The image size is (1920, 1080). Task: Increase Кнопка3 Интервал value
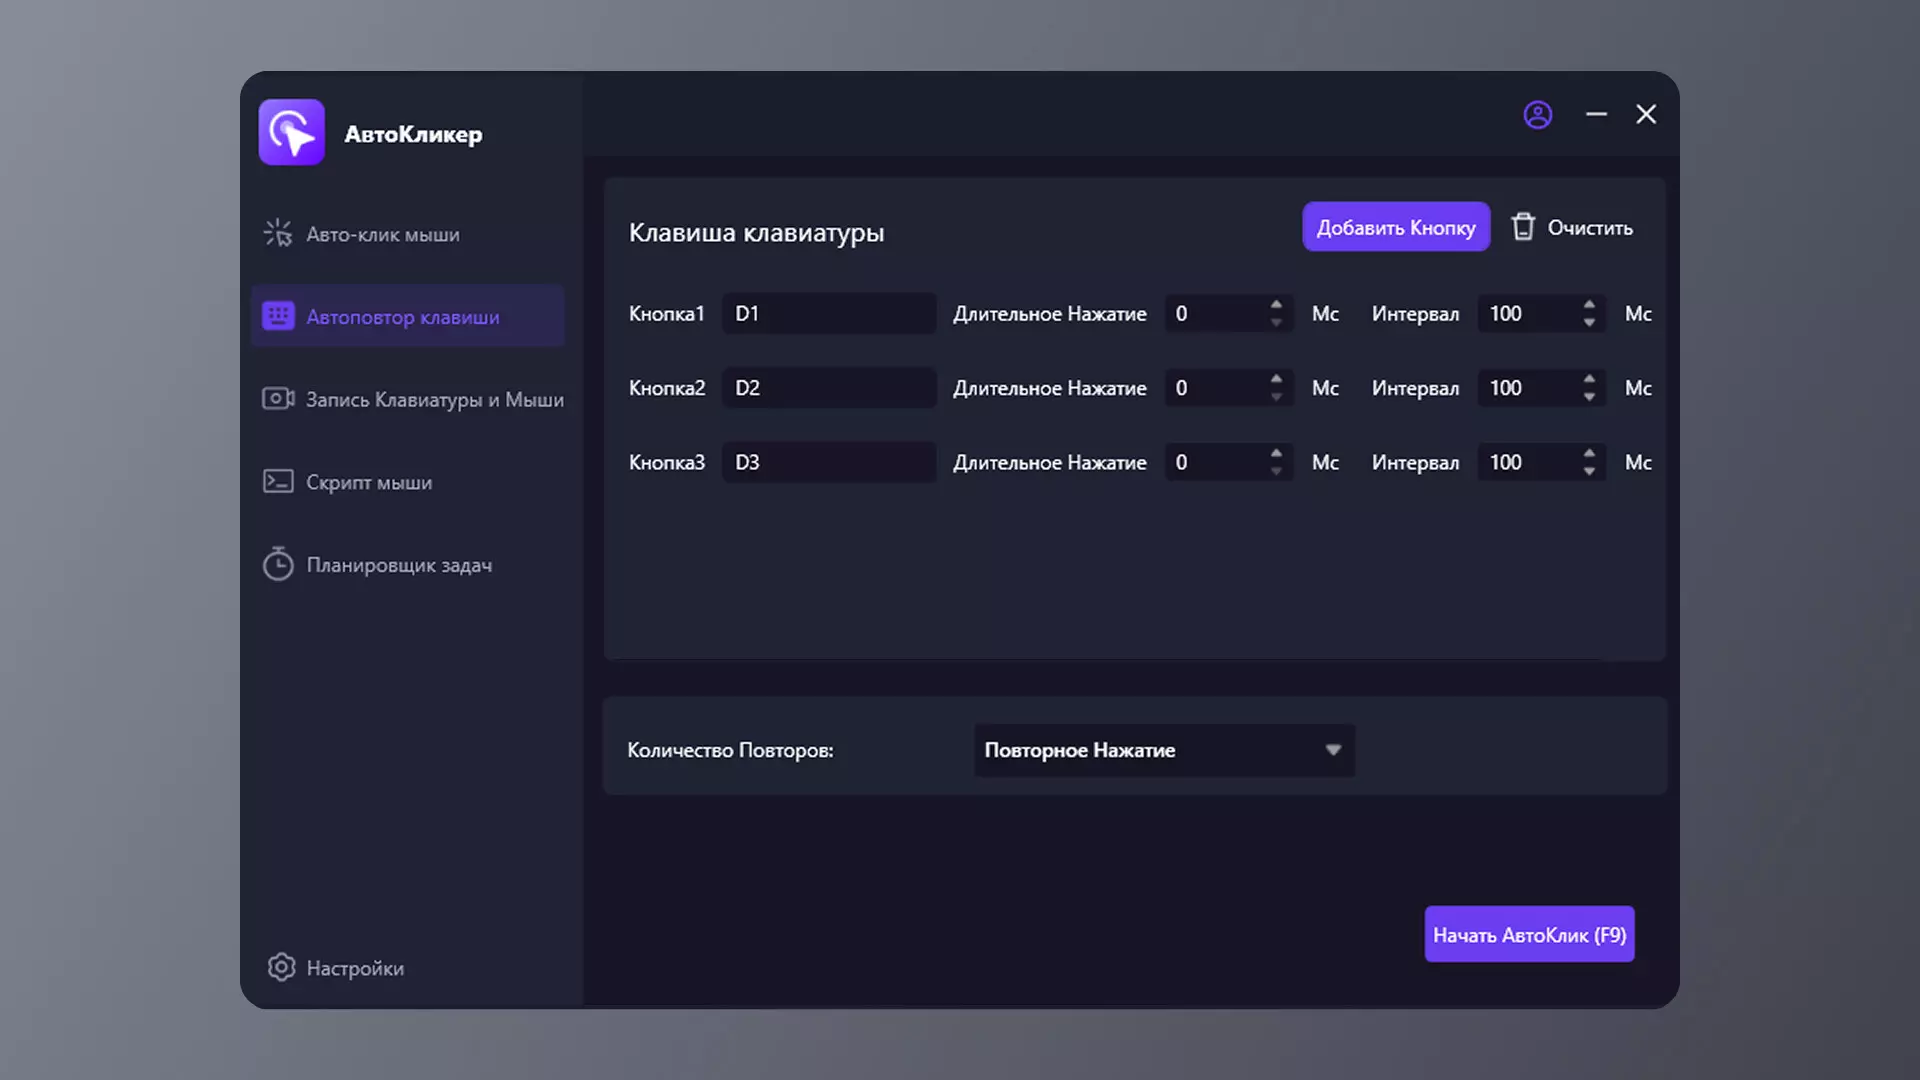click(1589, 453)
